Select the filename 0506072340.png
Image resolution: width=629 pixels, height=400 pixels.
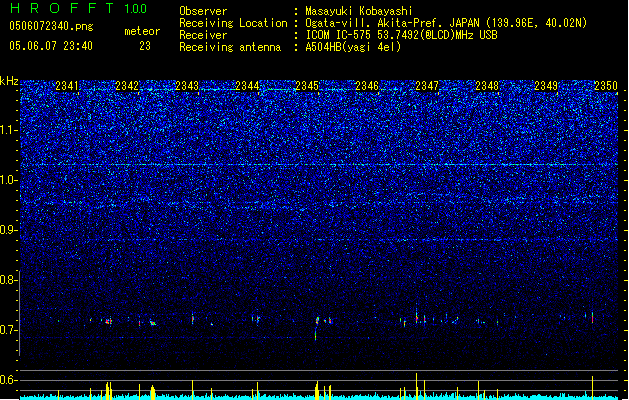[51, 26]
